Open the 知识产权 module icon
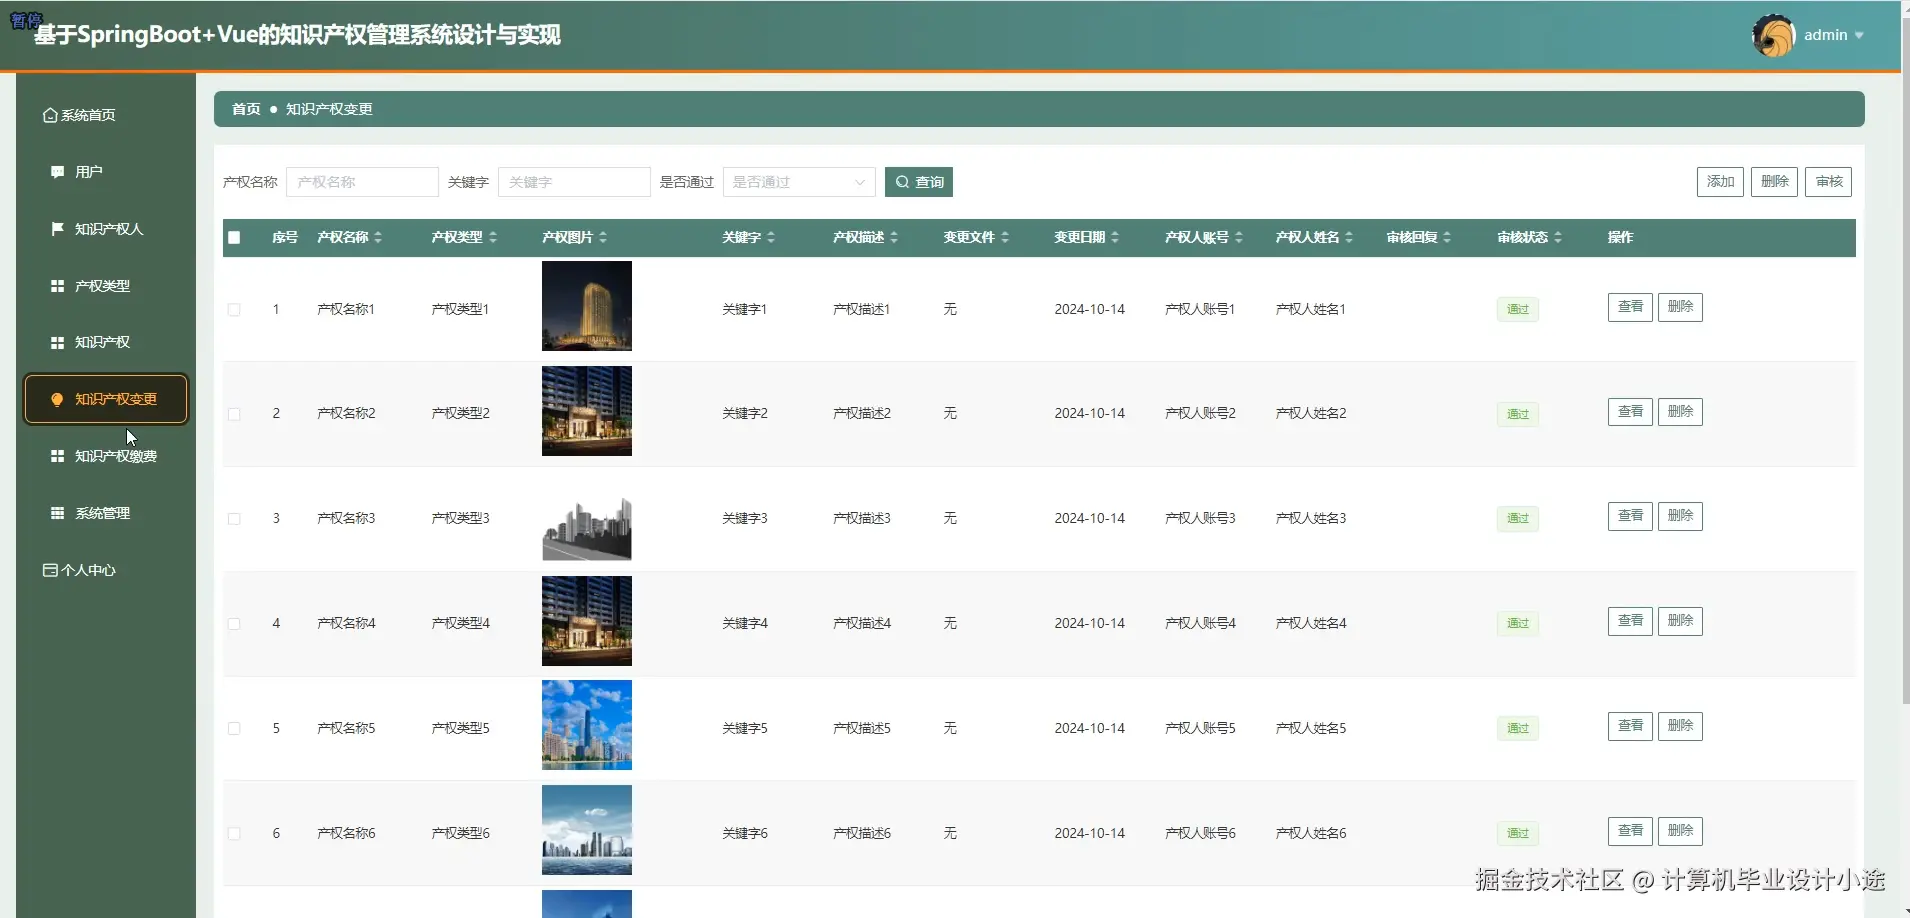The height and width of the screenshot is (918, 1910). [x=57, y=342]
